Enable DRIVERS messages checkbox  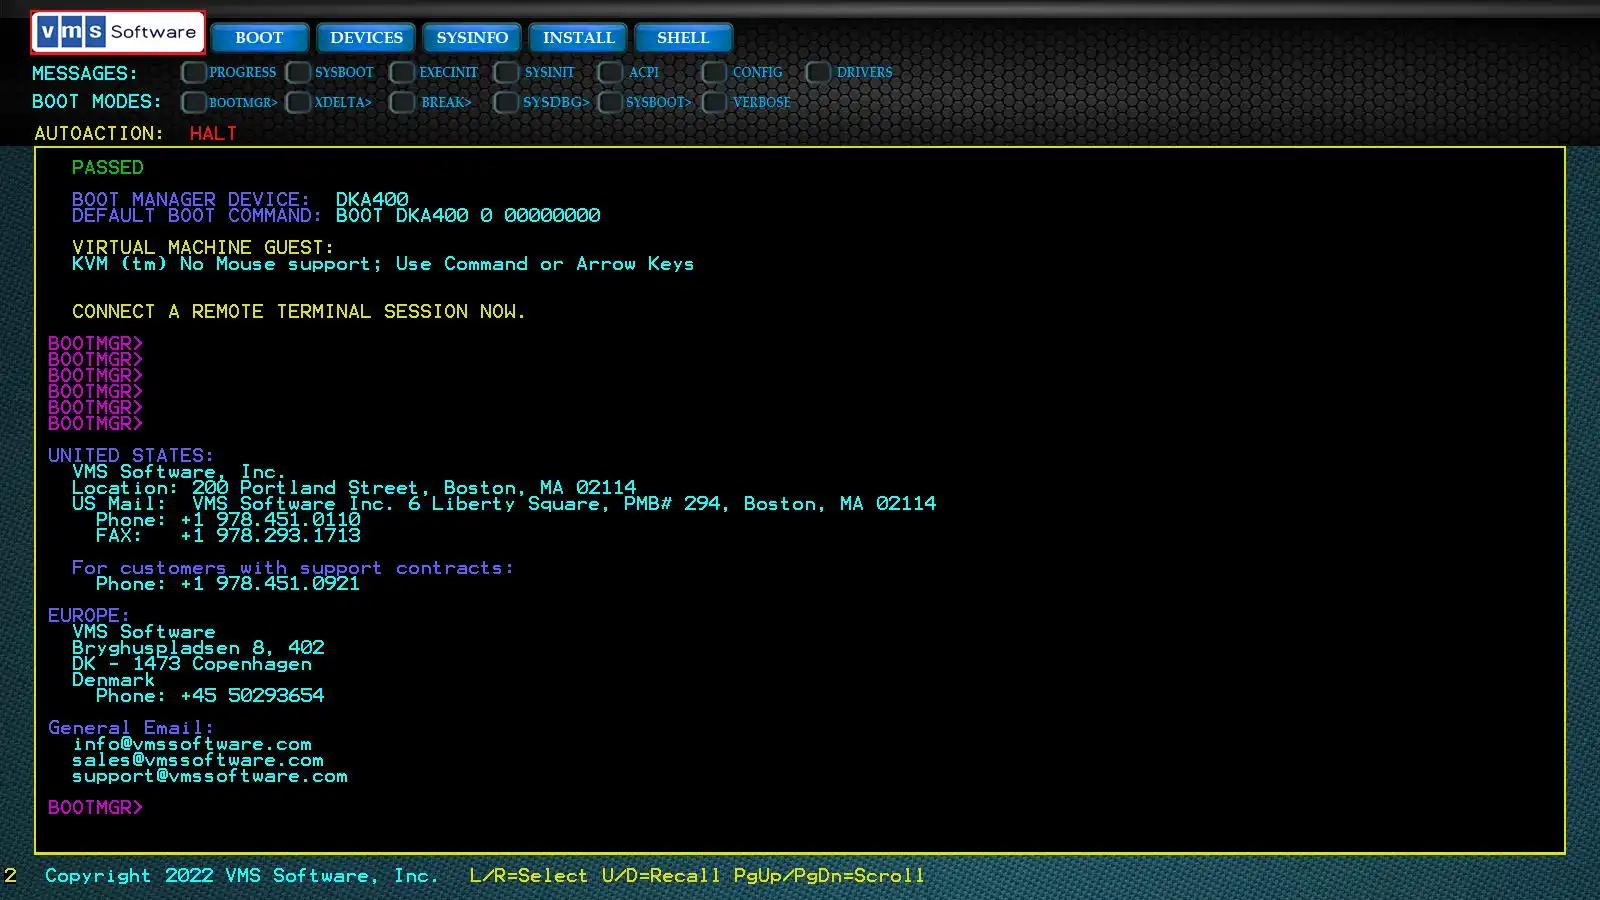[x=818, y=72]
